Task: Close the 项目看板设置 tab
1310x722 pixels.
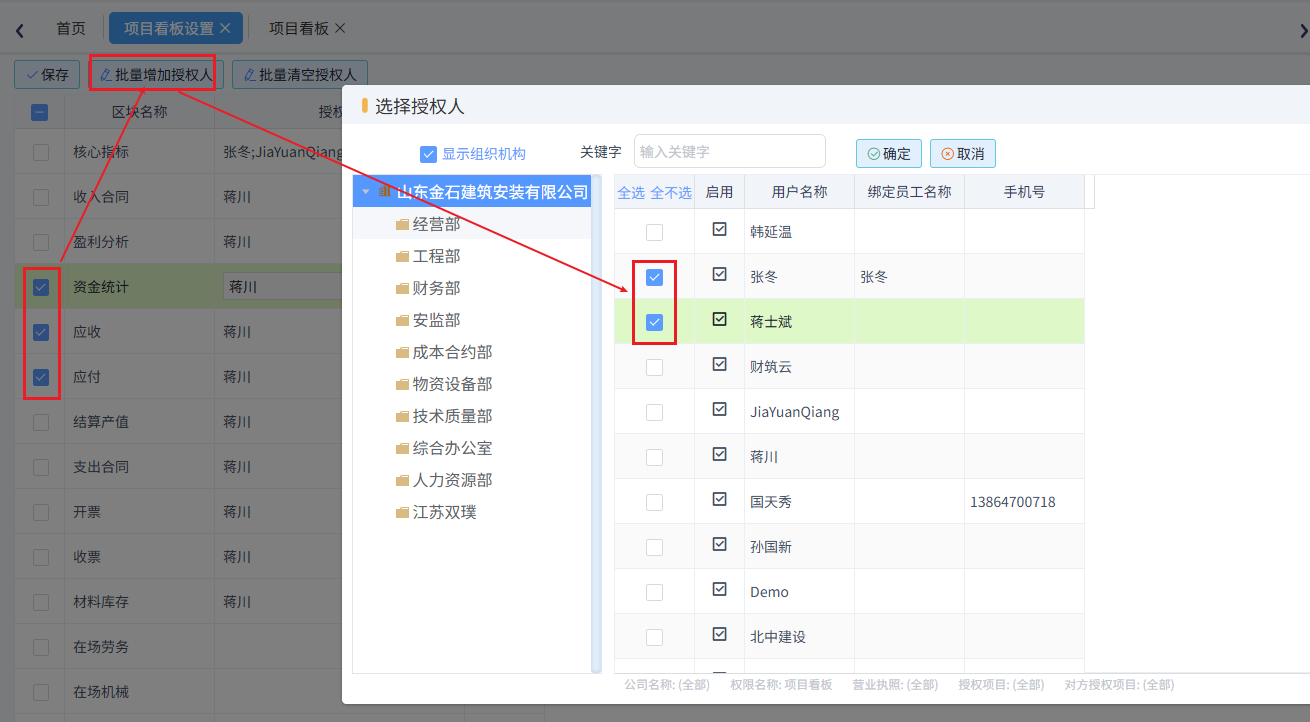Action: click(225, 28)
